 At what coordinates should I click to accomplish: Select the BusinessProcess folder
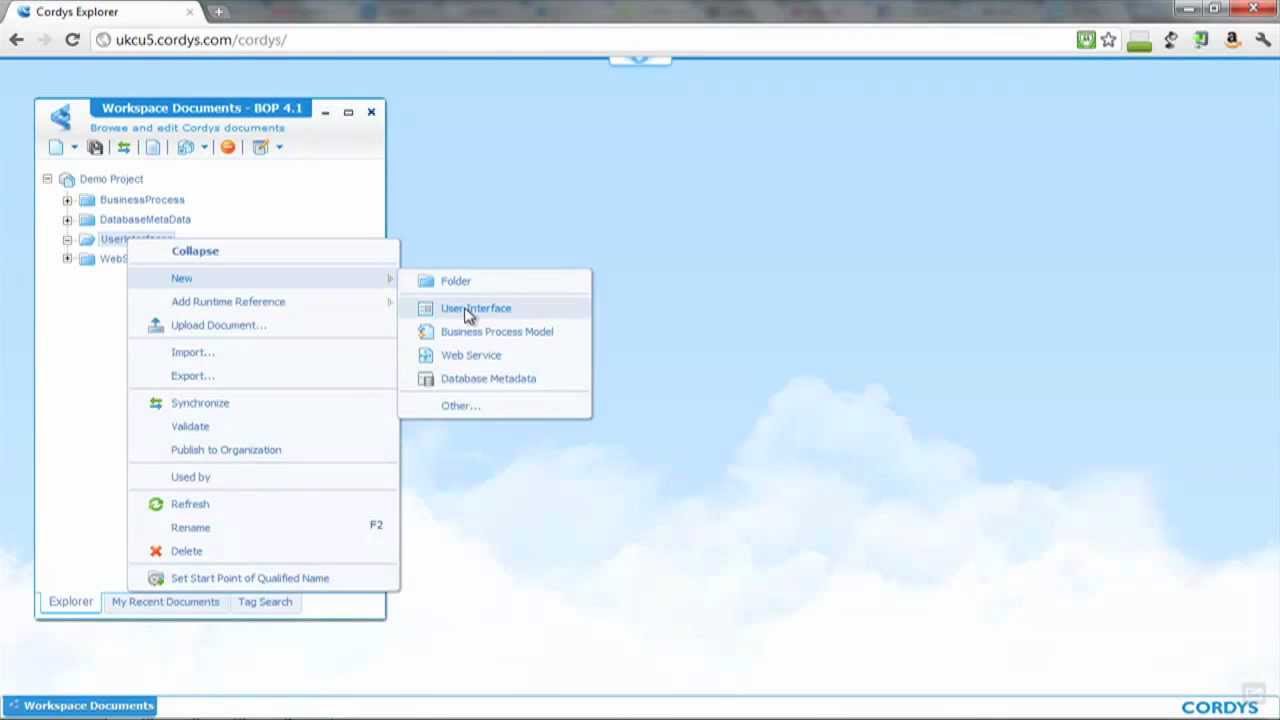click(142, 199)
